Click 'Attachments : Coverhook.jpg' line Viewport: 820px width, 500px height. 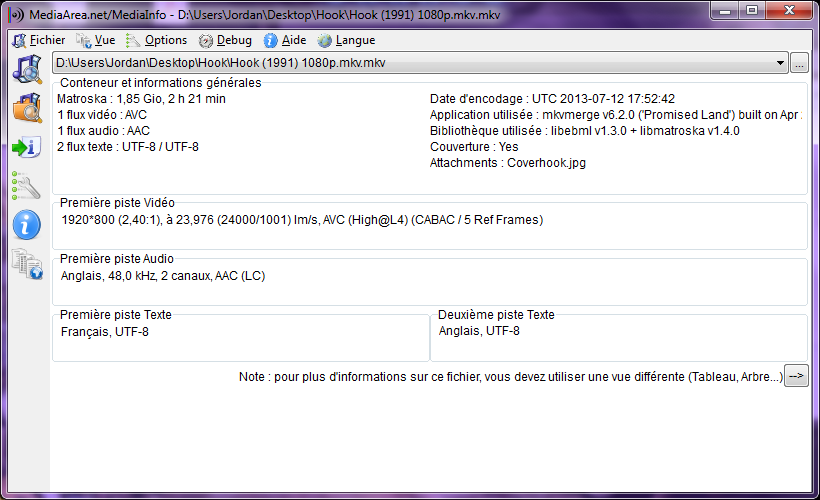click(508, 163)
